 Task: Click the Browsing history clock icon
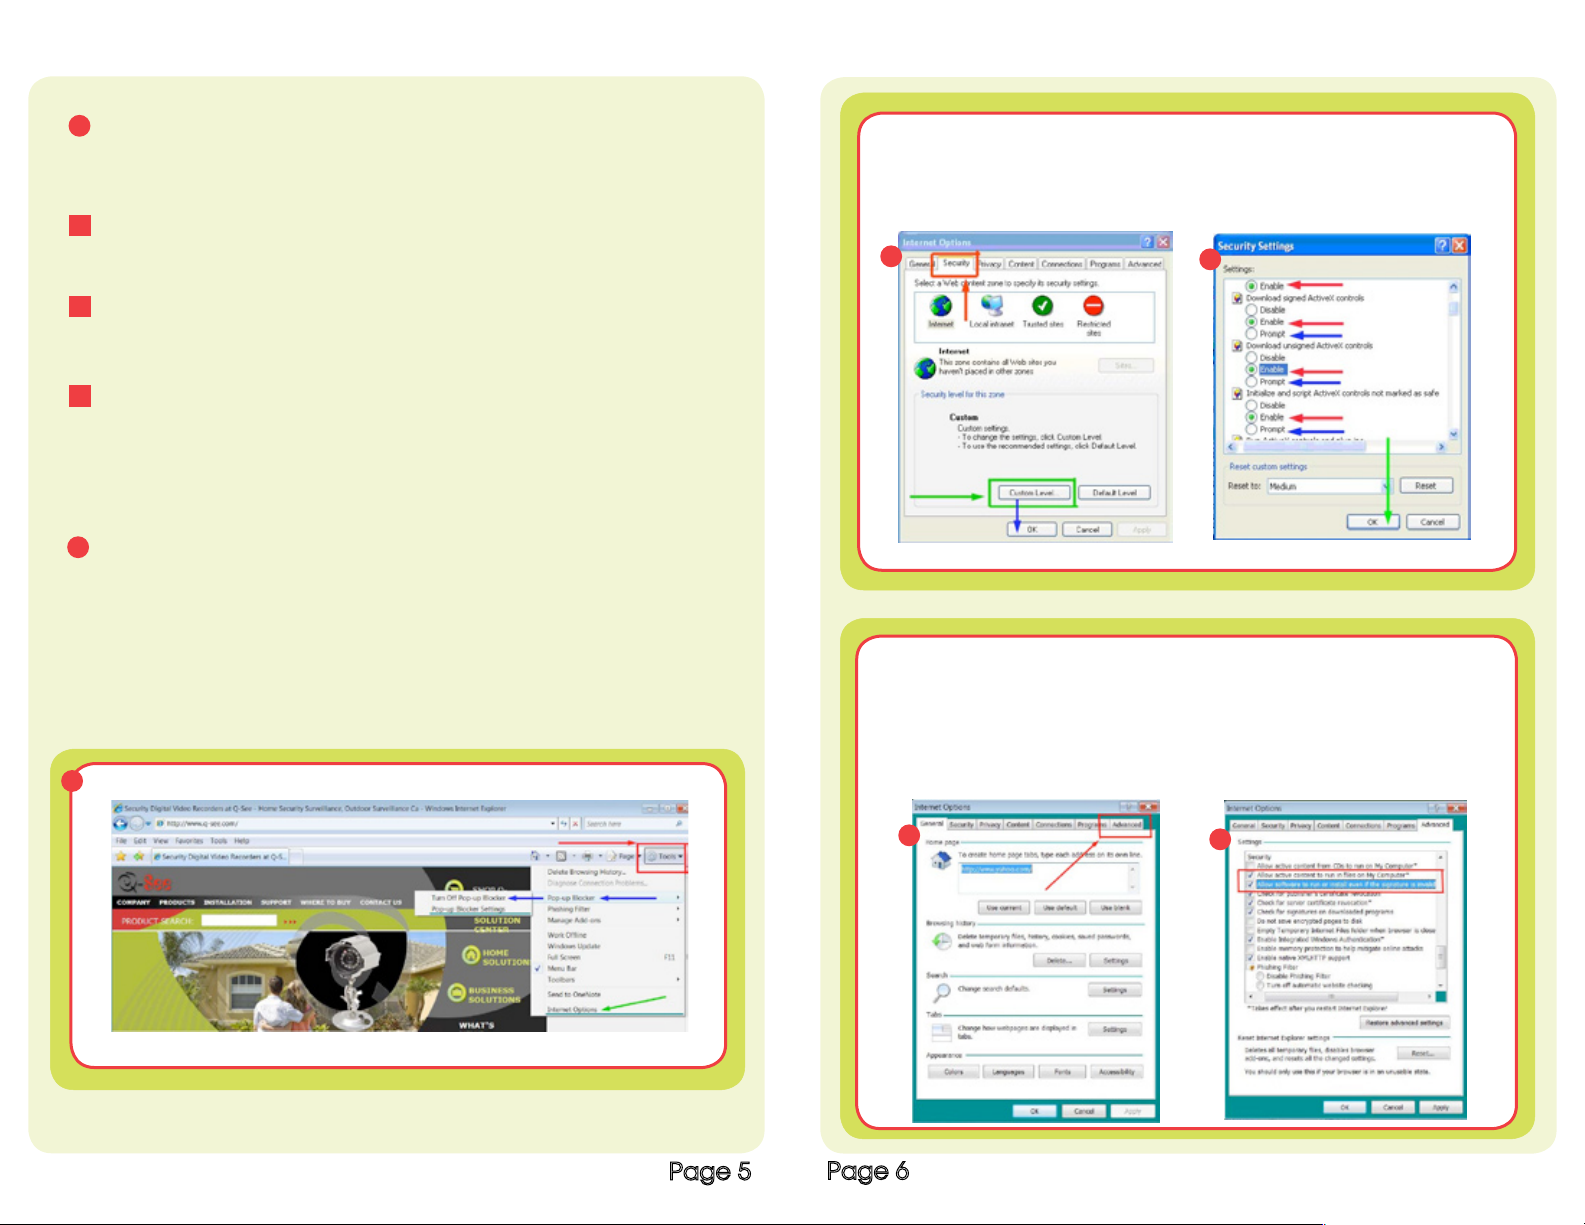point(941,940)
